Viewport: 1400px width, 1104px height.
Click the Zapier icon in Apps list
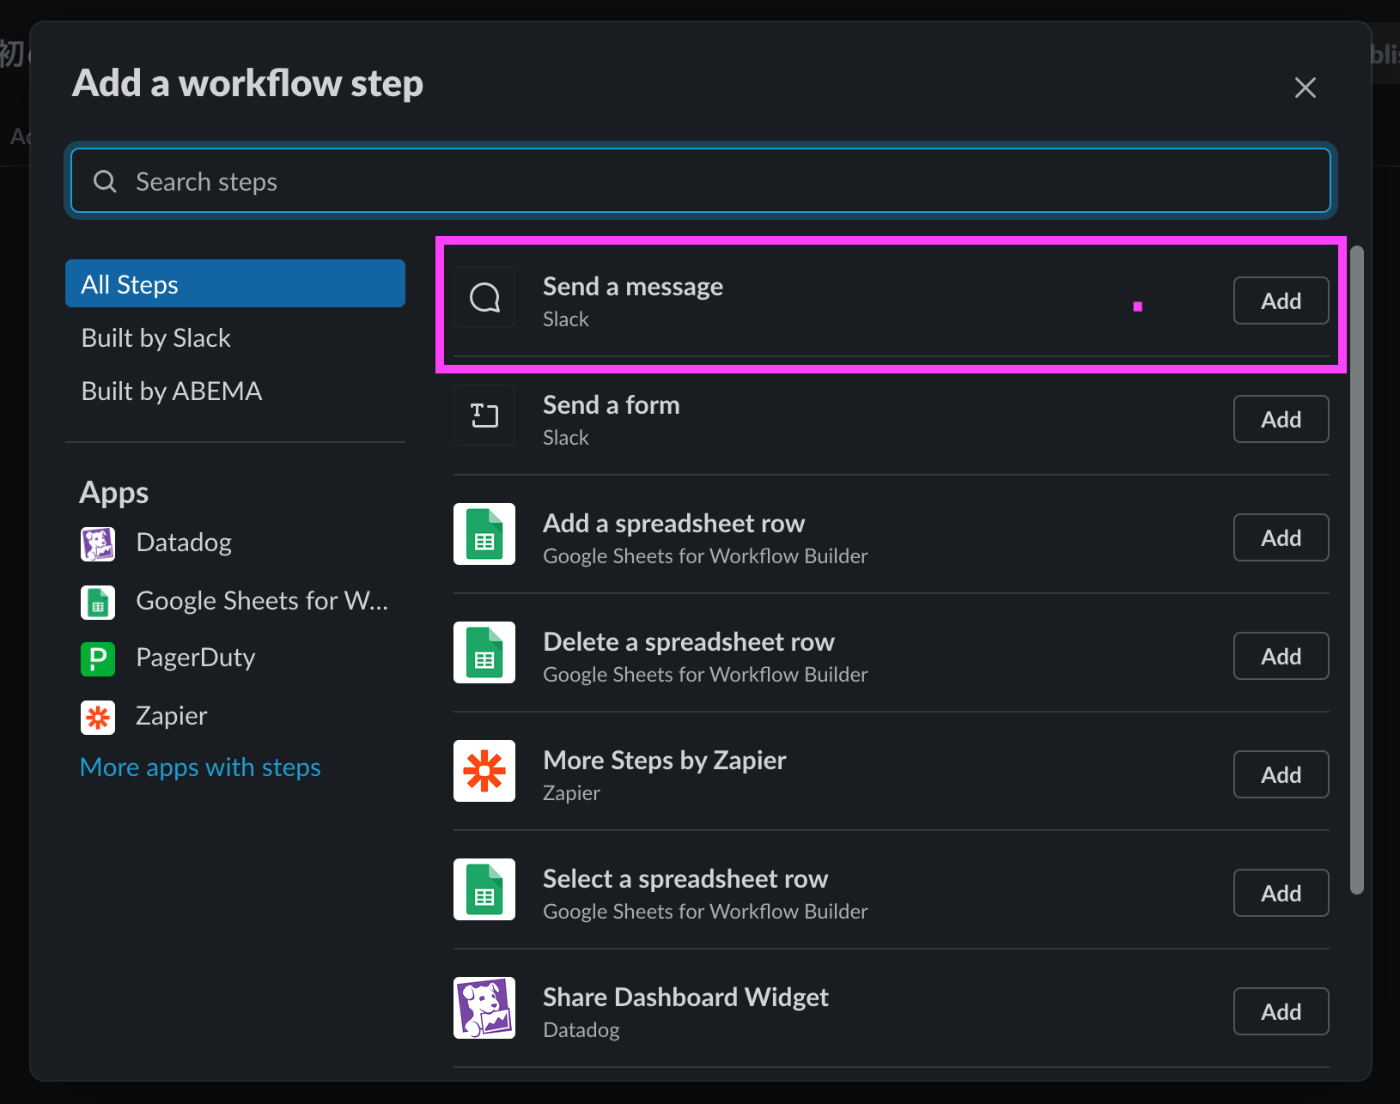click(98, 717)
